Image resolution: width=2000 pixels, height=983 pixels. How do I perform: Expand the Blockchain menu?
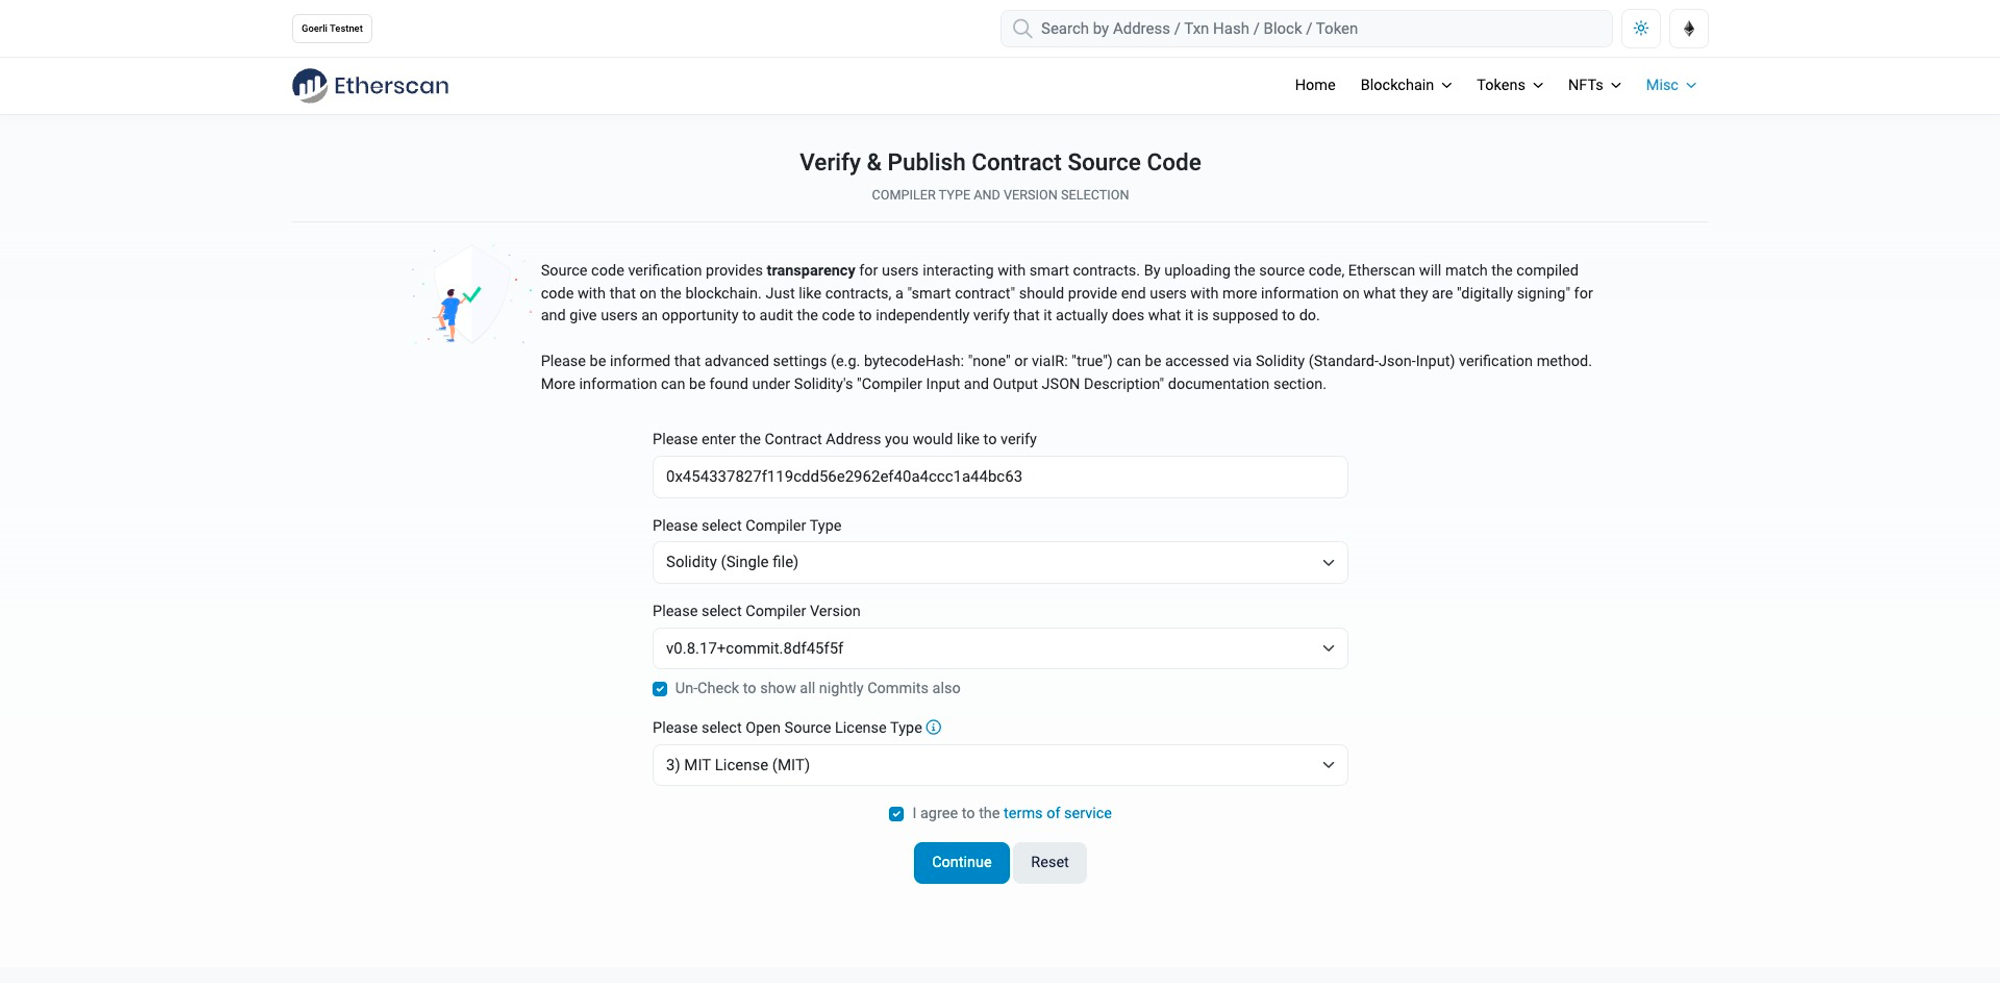click(1405, 85)
